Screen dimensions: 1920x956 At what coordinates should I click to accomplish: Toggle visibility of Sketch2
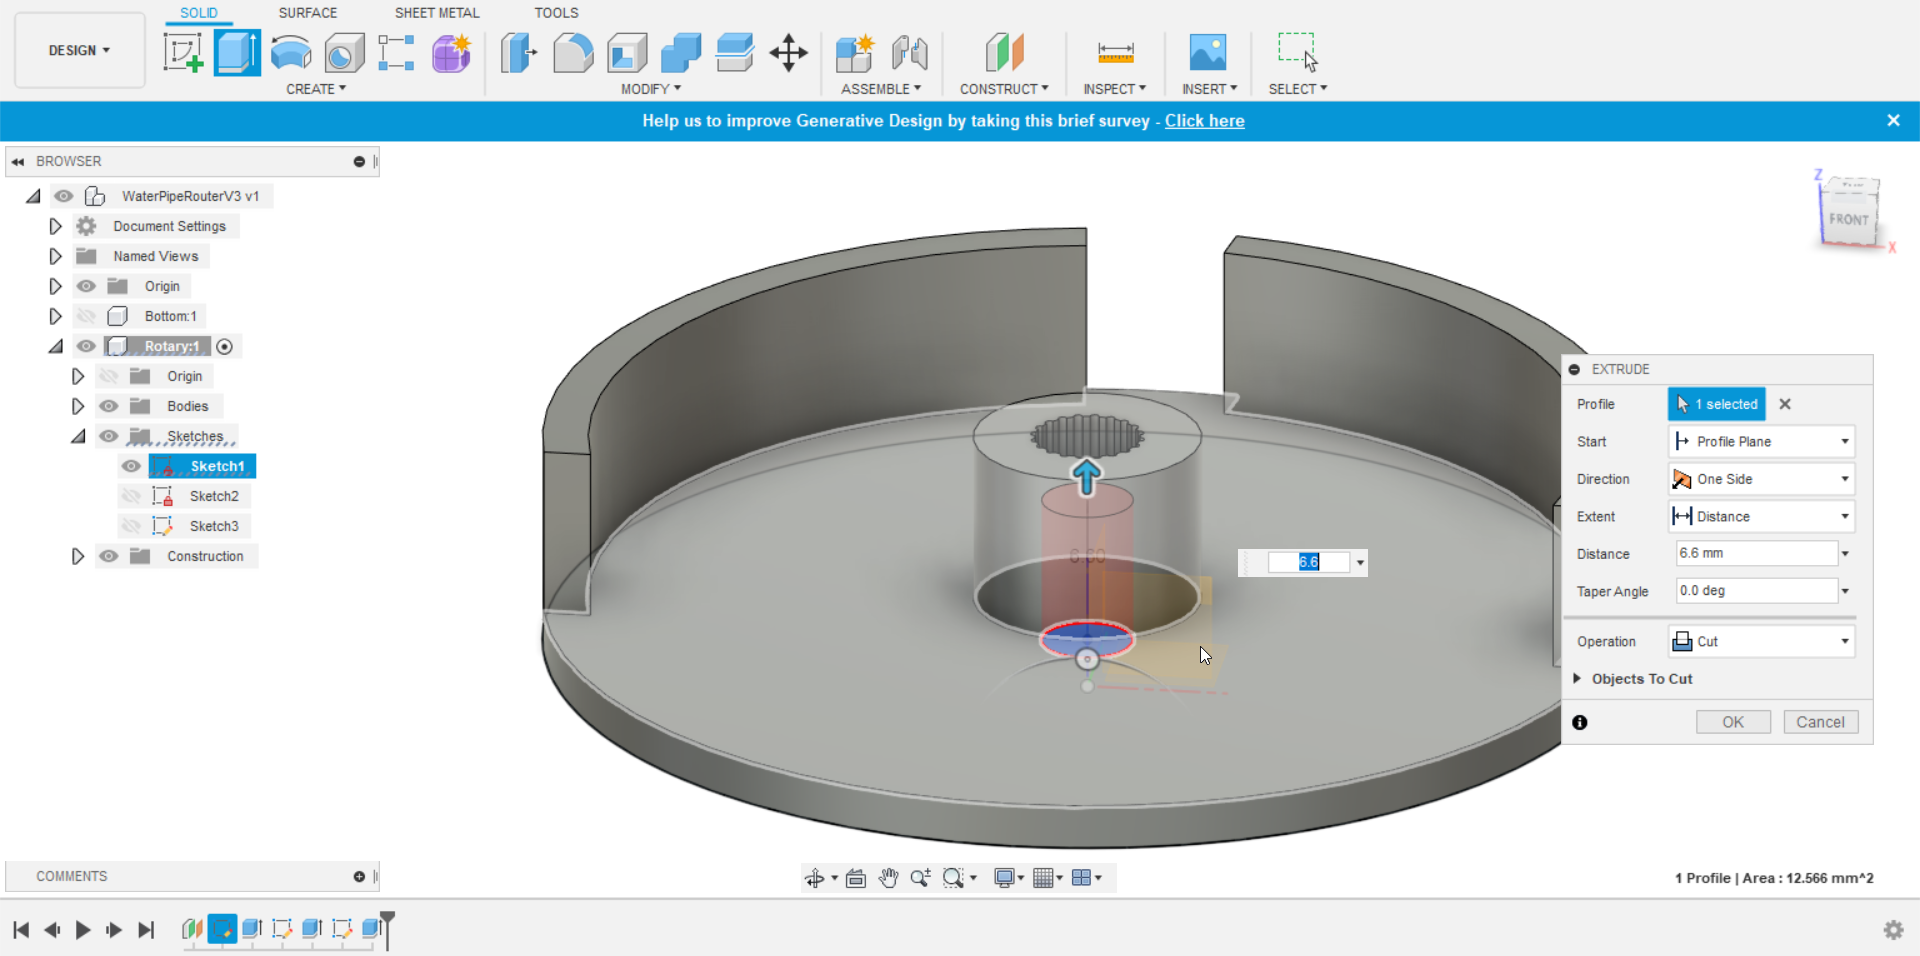[x=130, y=496]
